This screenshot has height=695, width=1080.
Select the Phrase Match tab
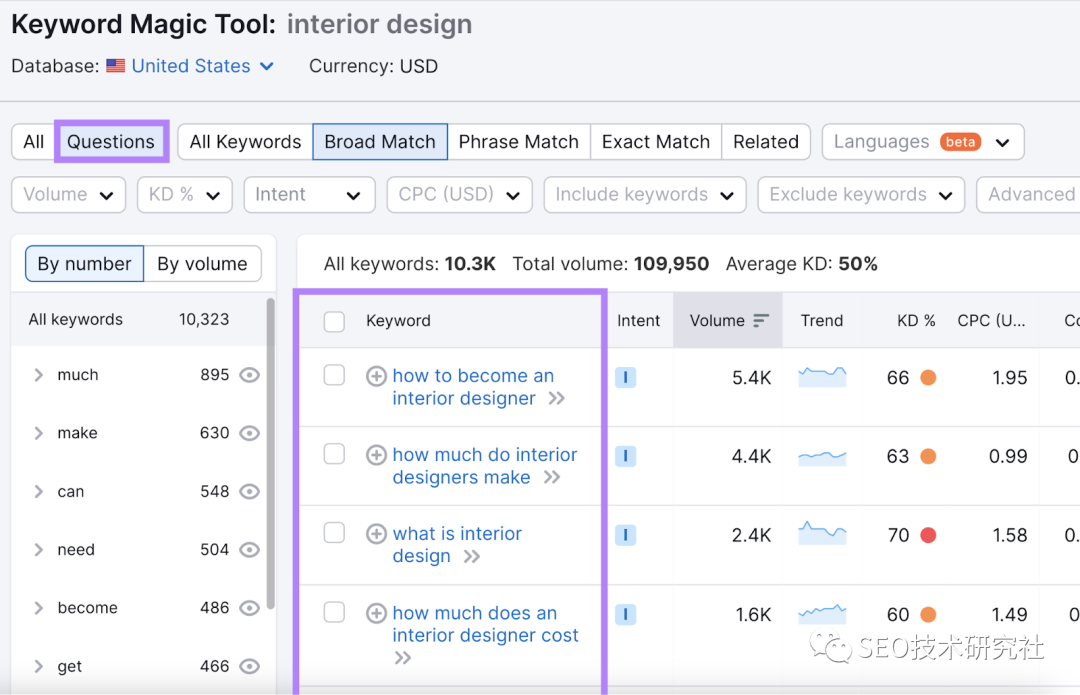pyautogui.click(x=518, y=142)
